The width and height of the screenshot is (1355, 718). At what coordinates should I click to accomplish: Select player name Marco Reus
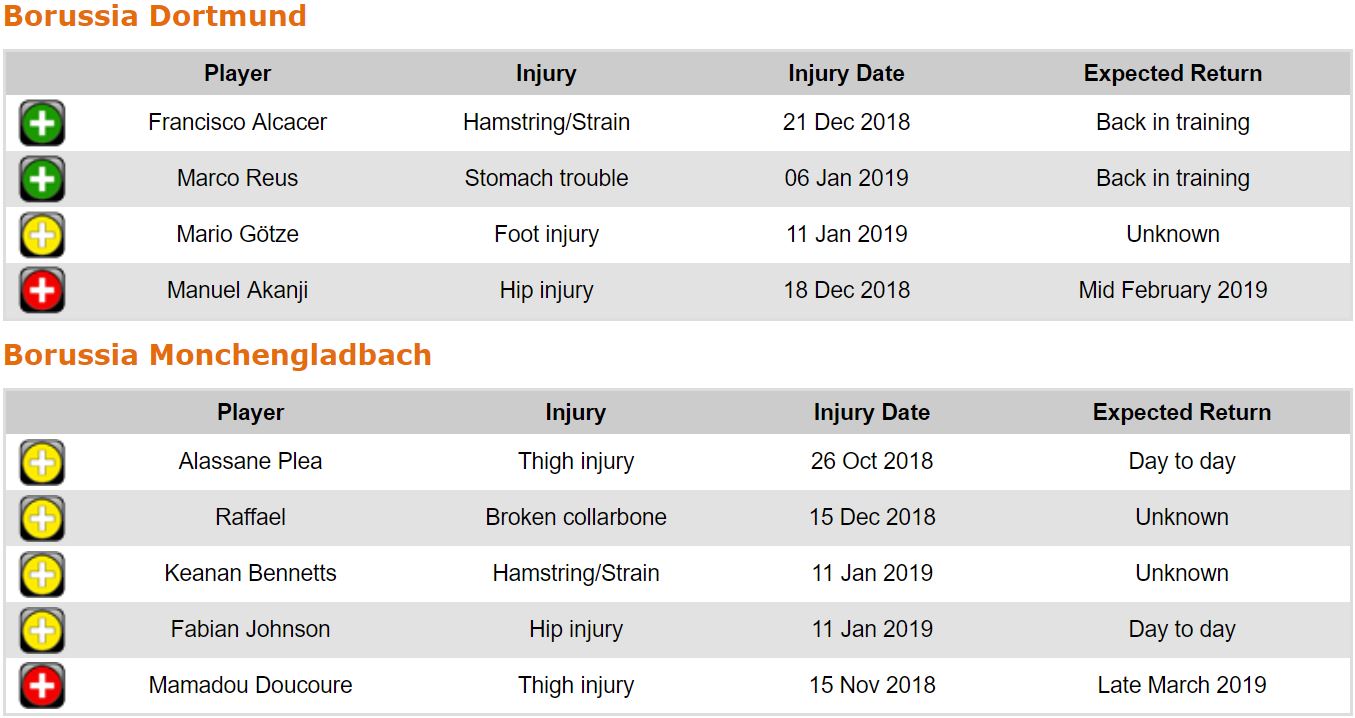coord(237,178)
